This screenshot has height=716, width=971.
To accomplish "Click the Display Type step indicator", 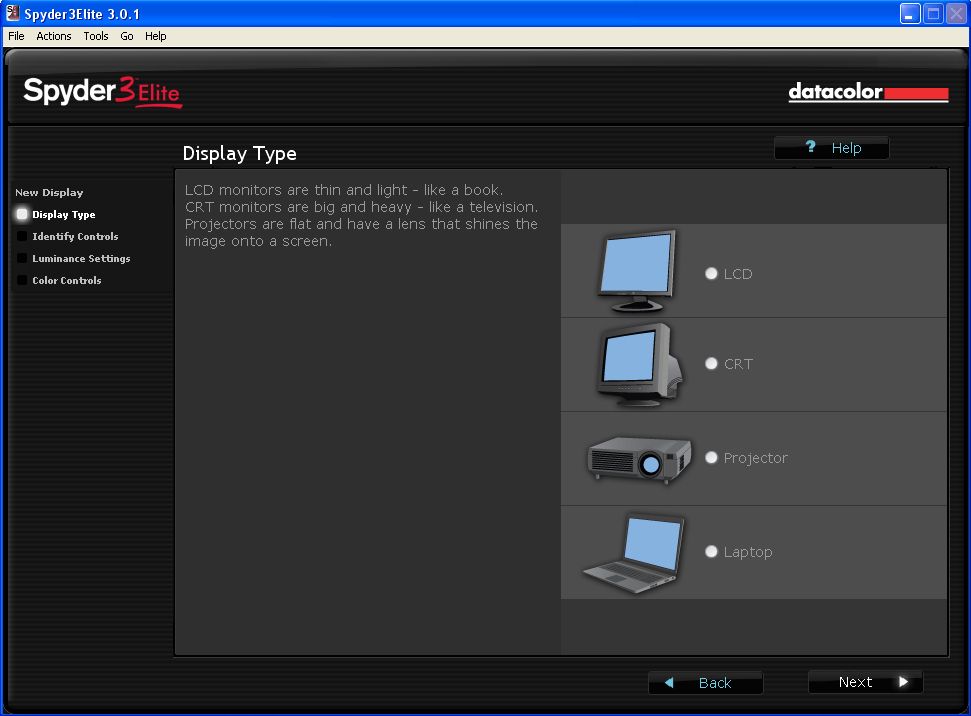I will tap(22, 214).
